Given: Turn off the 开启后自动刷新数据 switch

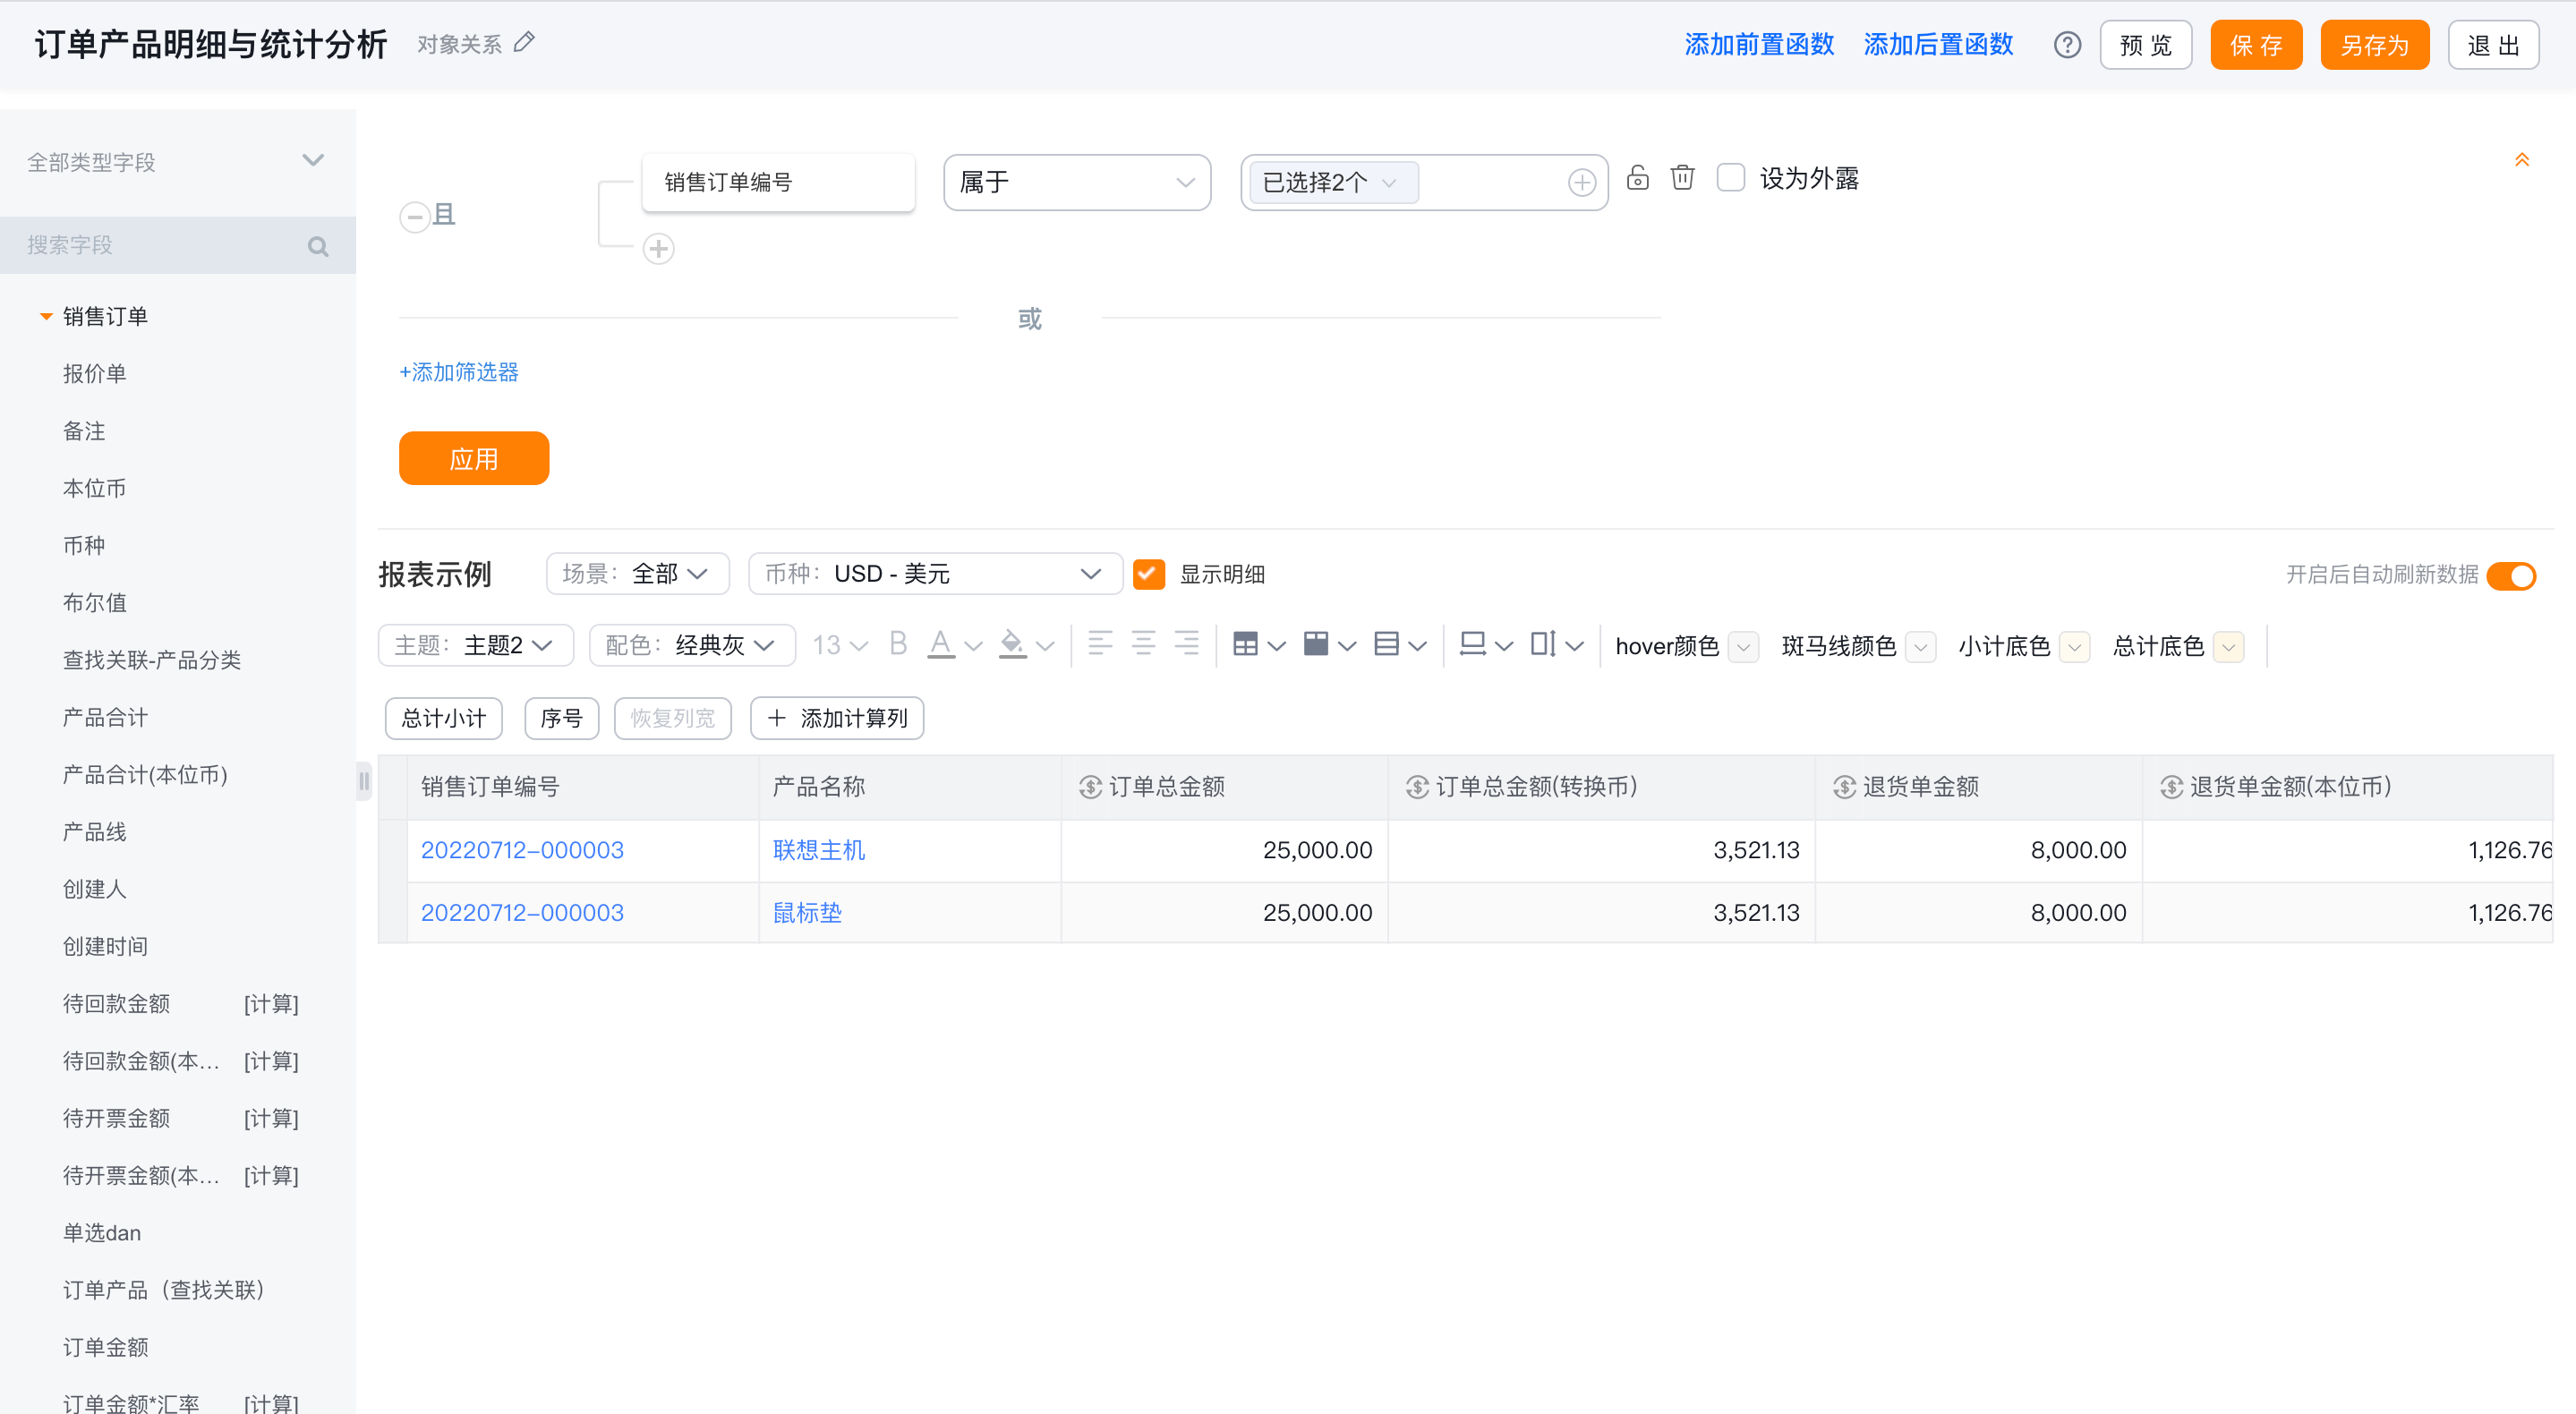Looking at the screenshot, I should (x=2511, y=576).
